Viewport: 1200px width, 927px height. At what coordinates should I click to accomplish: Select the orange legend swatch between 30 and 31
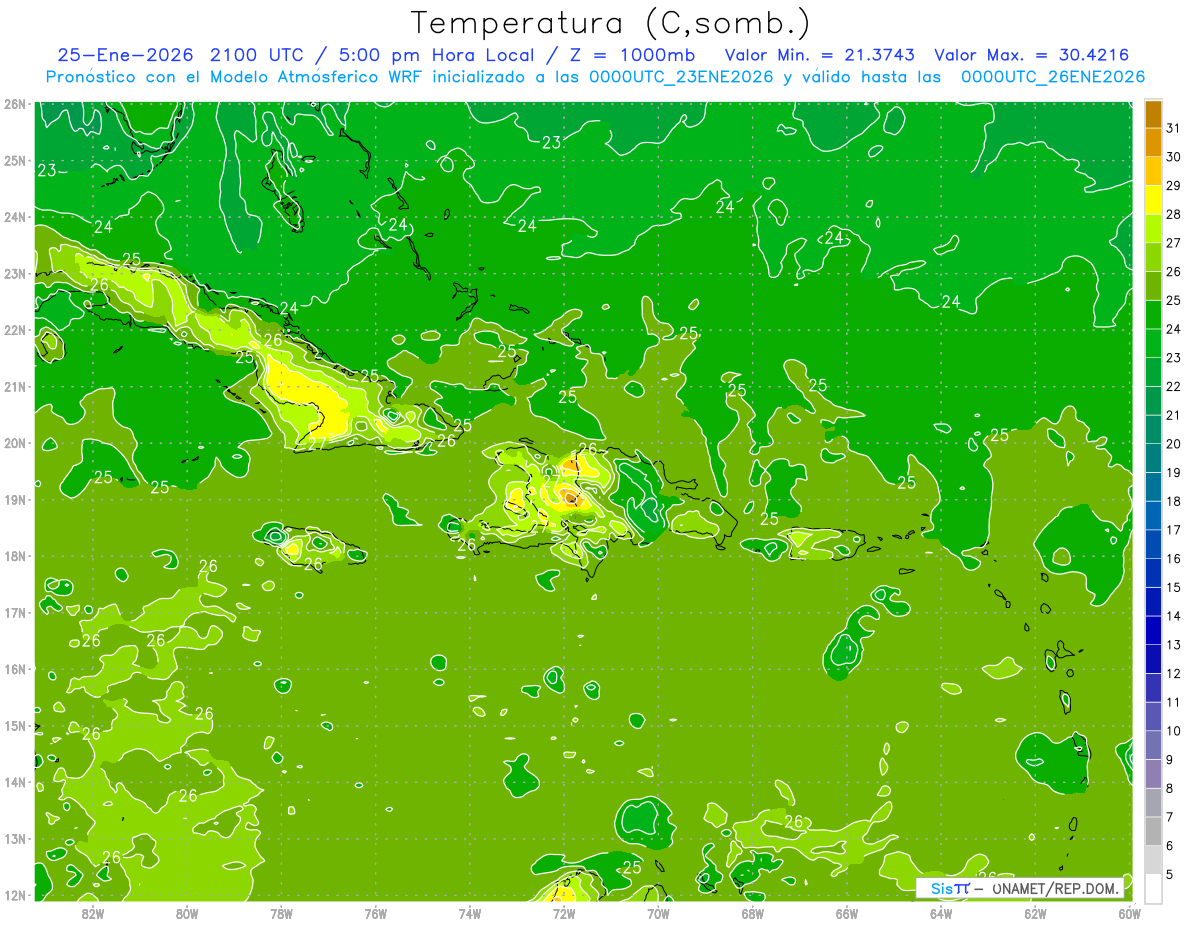pos(1153,142)
